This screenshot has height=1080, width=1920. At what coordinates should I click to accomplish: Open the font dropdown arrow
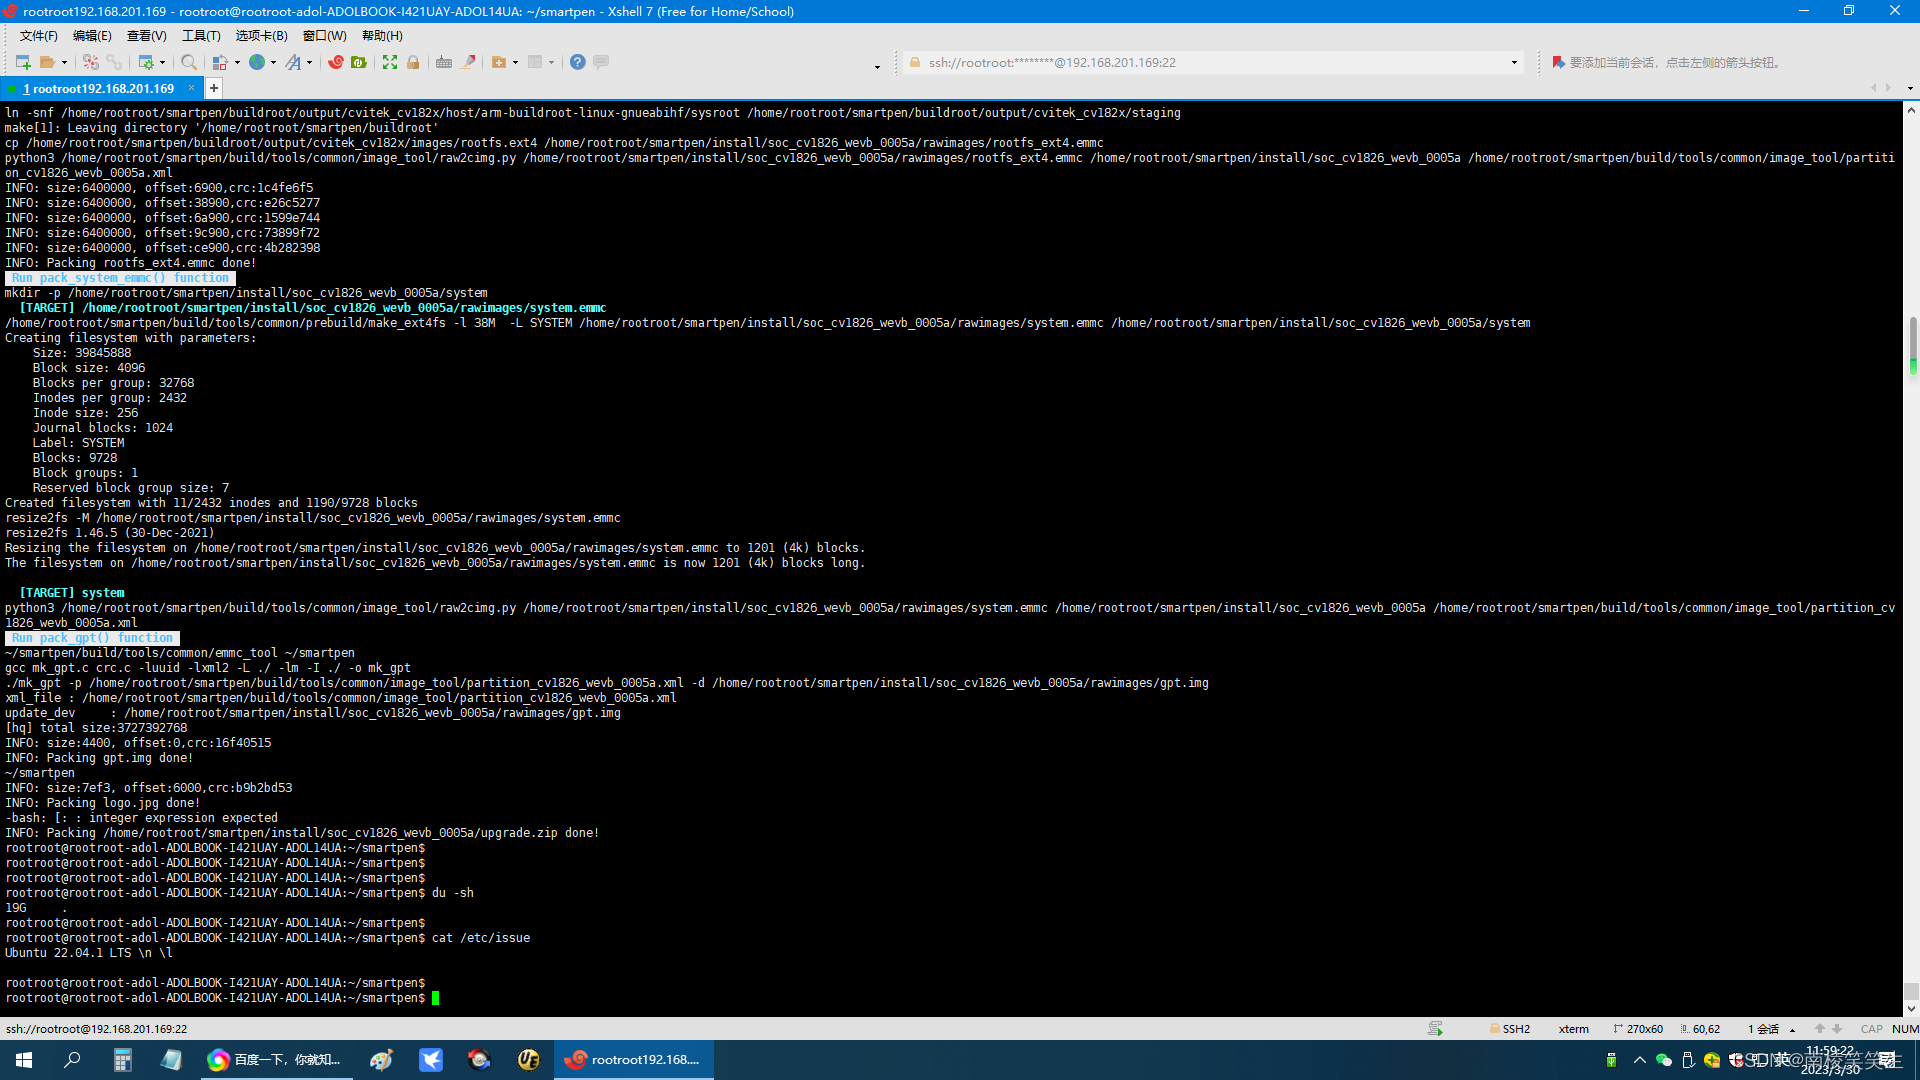[x=309, y=62]
